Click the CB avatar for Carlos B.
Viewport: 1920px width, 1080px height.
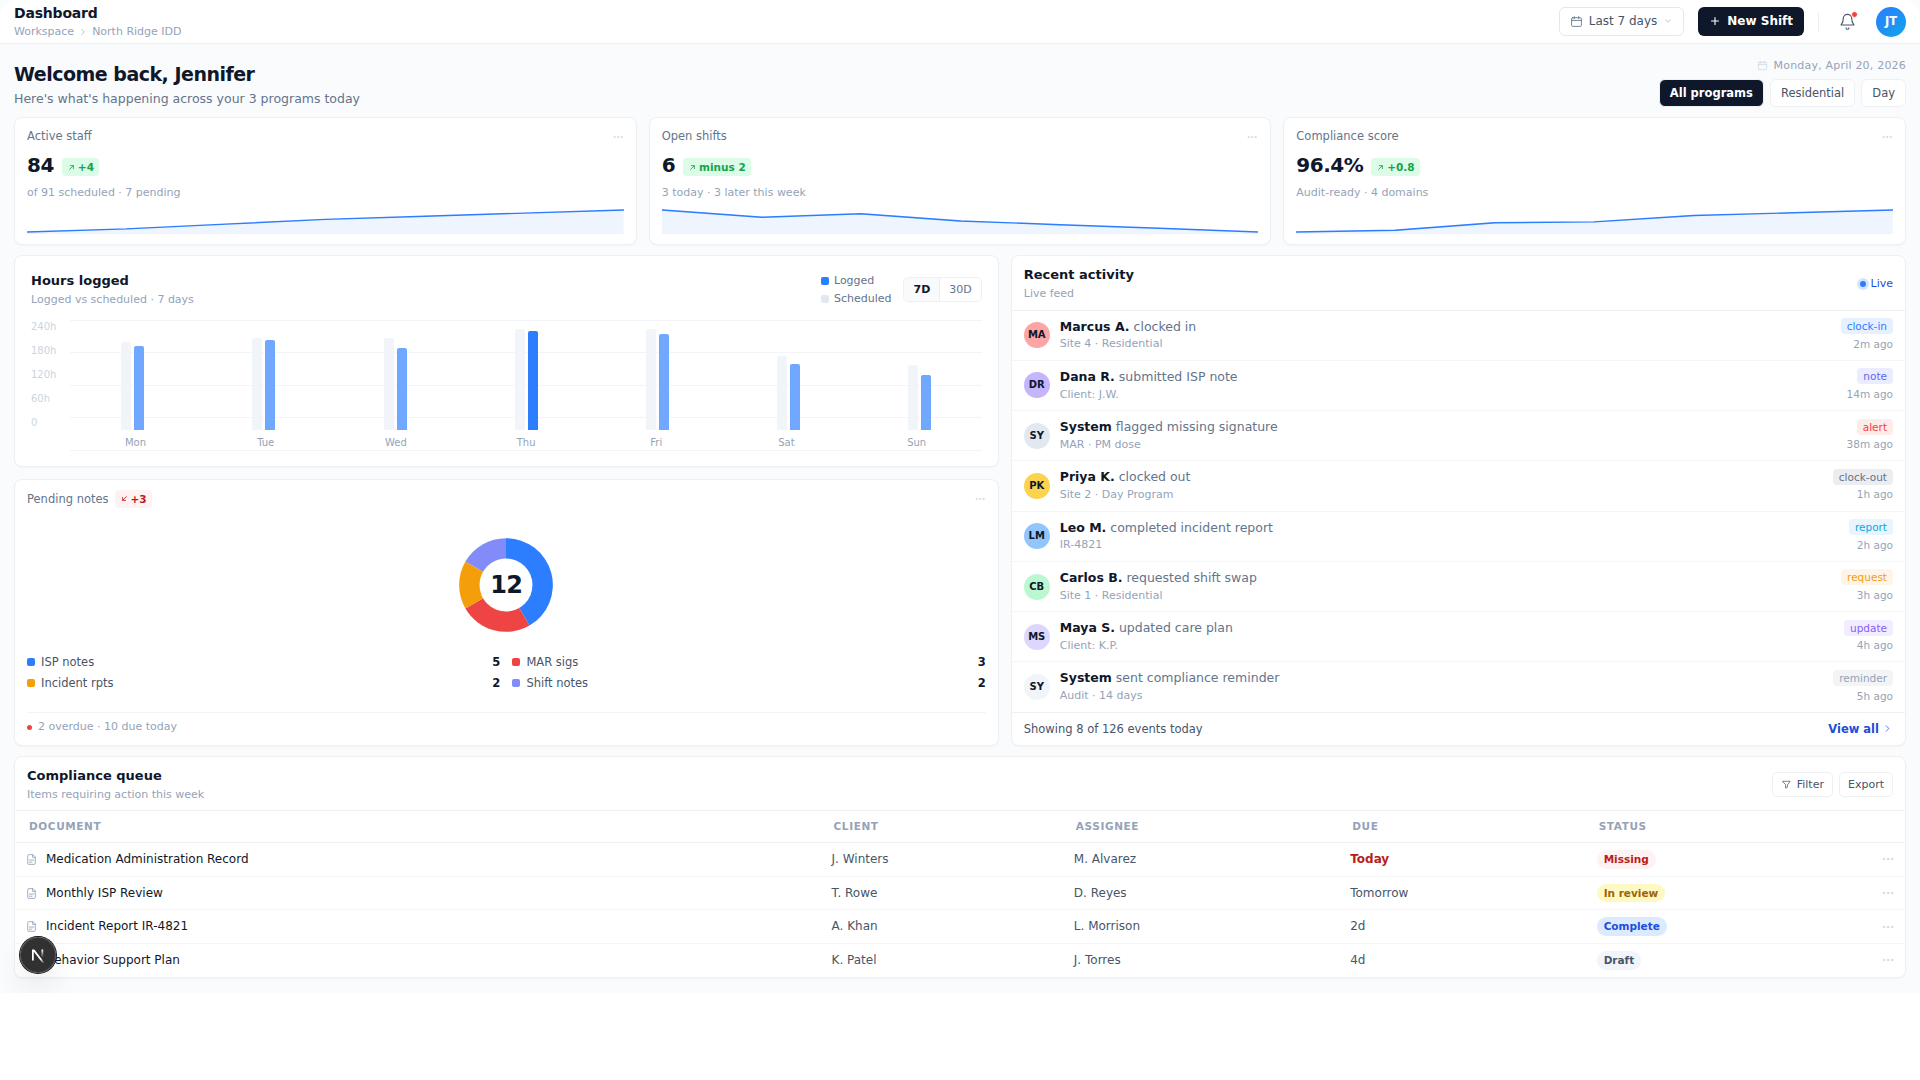(x=1037, y=586)
